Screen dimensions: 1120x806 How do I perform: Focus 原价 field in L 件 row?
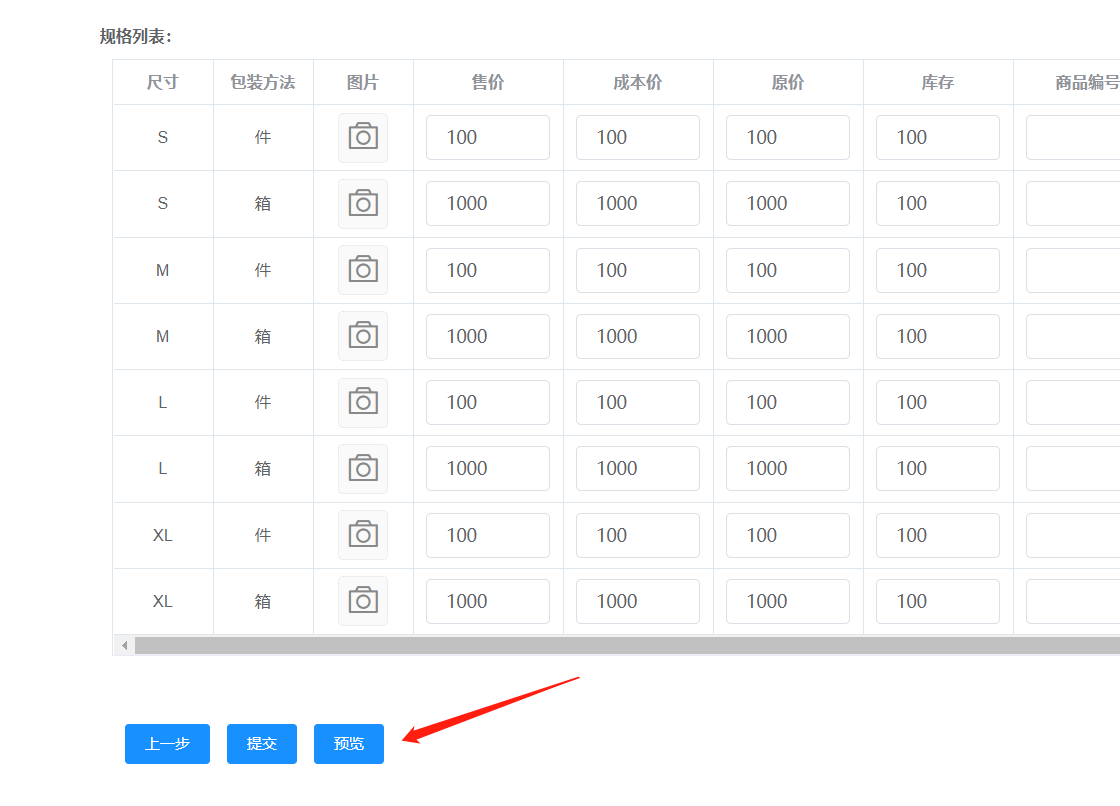tap(788, 402)
